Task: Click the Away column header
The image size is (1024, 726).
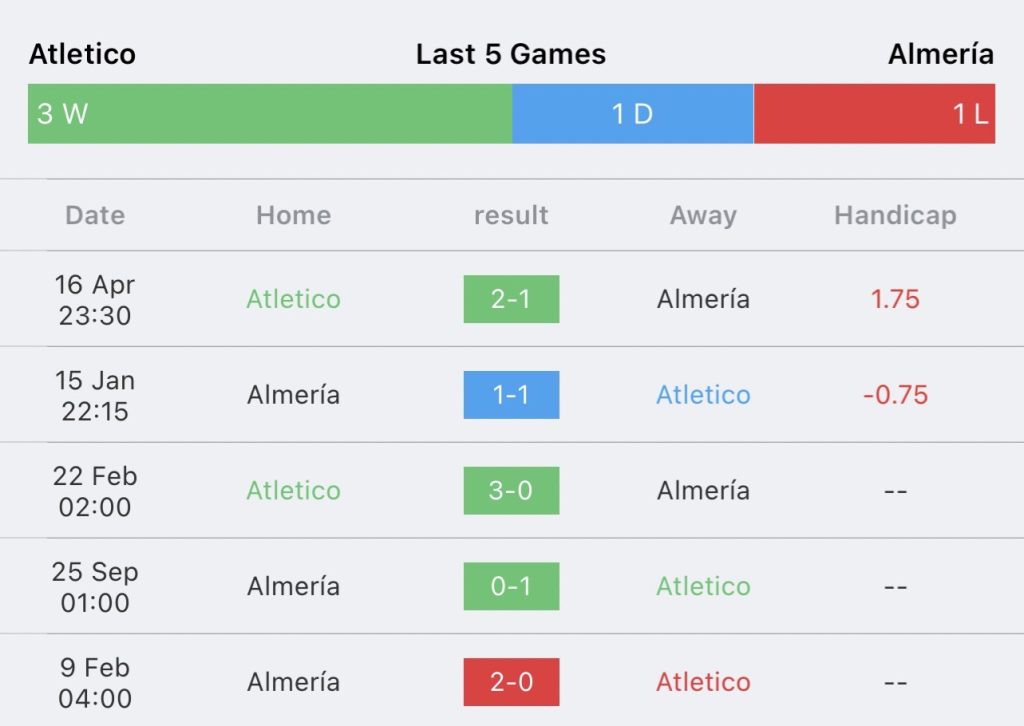Action: pyautogui.click(x=703, y=215)
